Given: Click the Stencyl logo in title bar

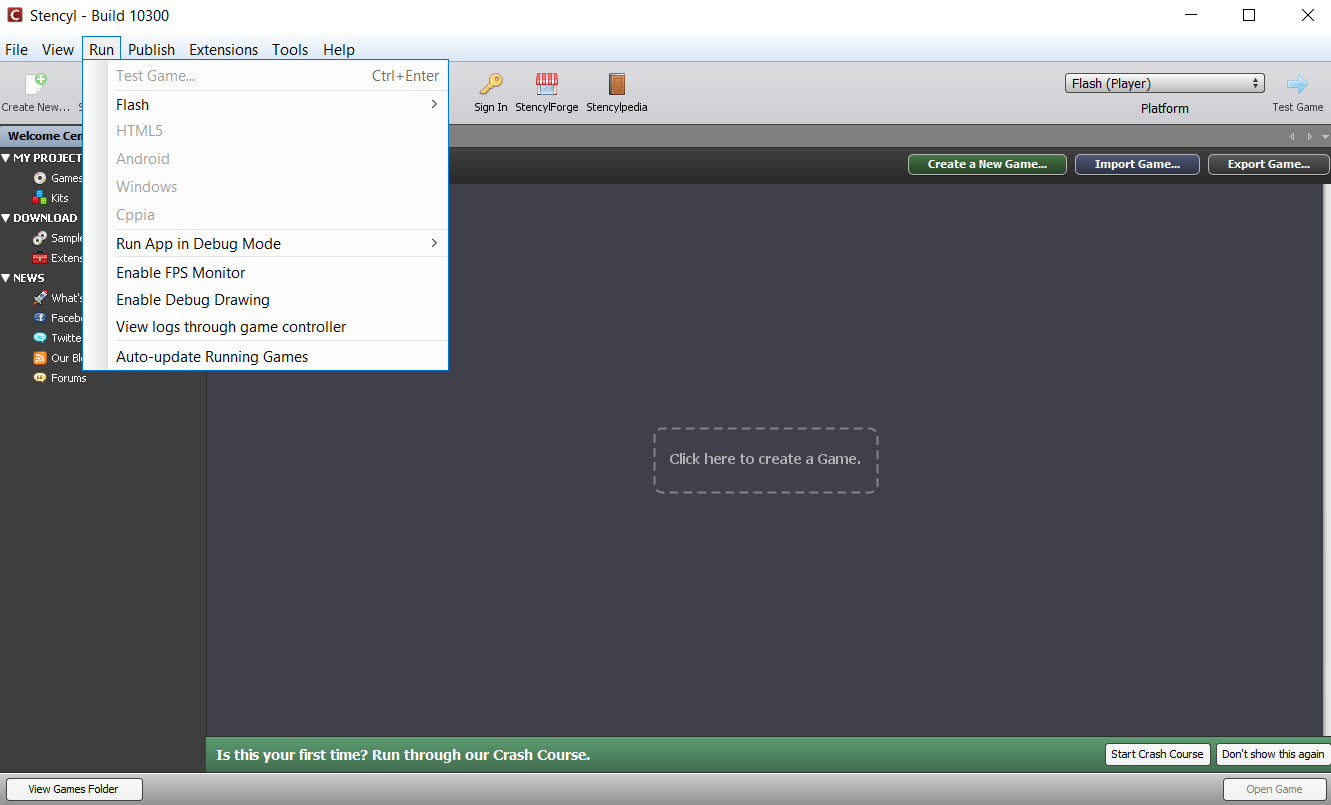Looking at the screenshot, I should tap(15, 15).
